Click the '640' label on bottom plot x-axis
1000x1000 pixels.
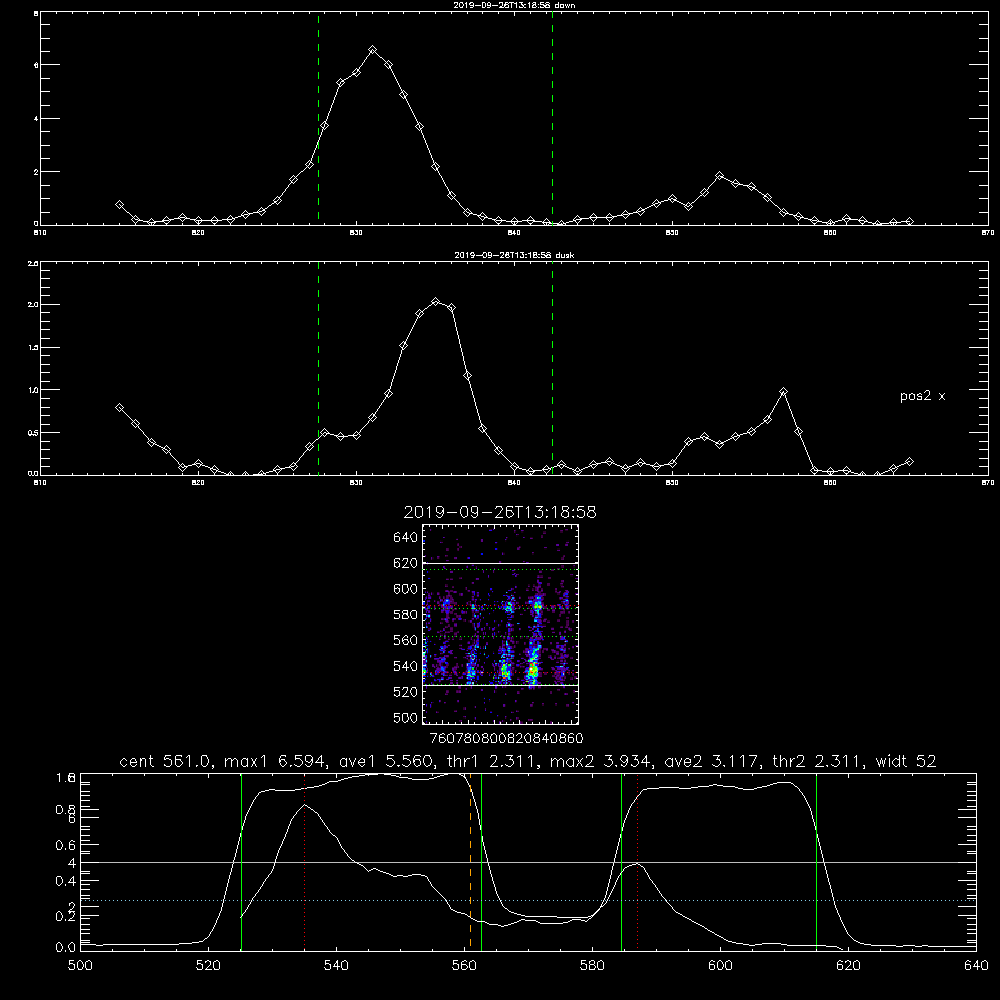click(x=976, y=966)
